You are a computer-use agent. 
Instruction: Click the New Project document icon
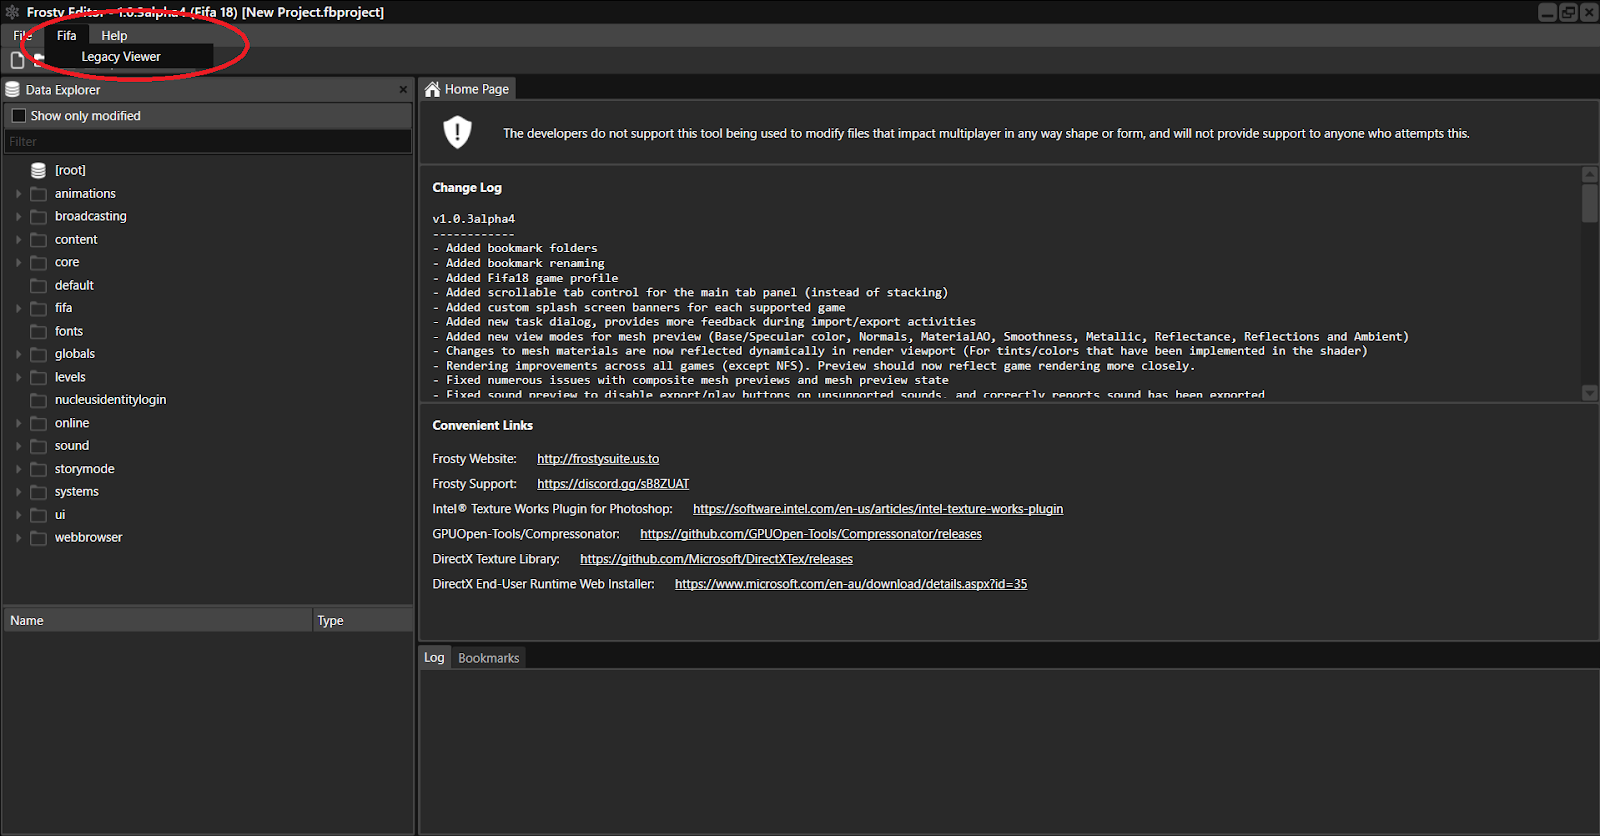17,60
